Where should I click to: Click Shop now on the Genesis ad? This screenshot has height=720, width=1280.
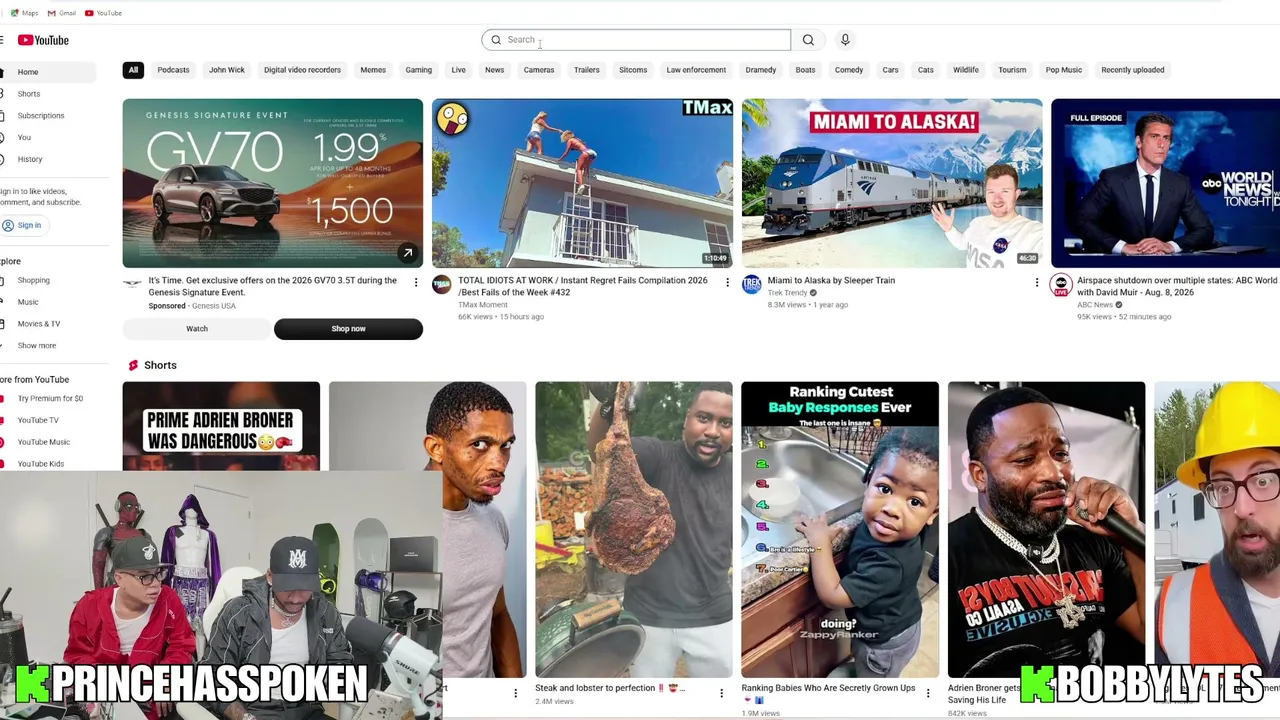(348, 329)
